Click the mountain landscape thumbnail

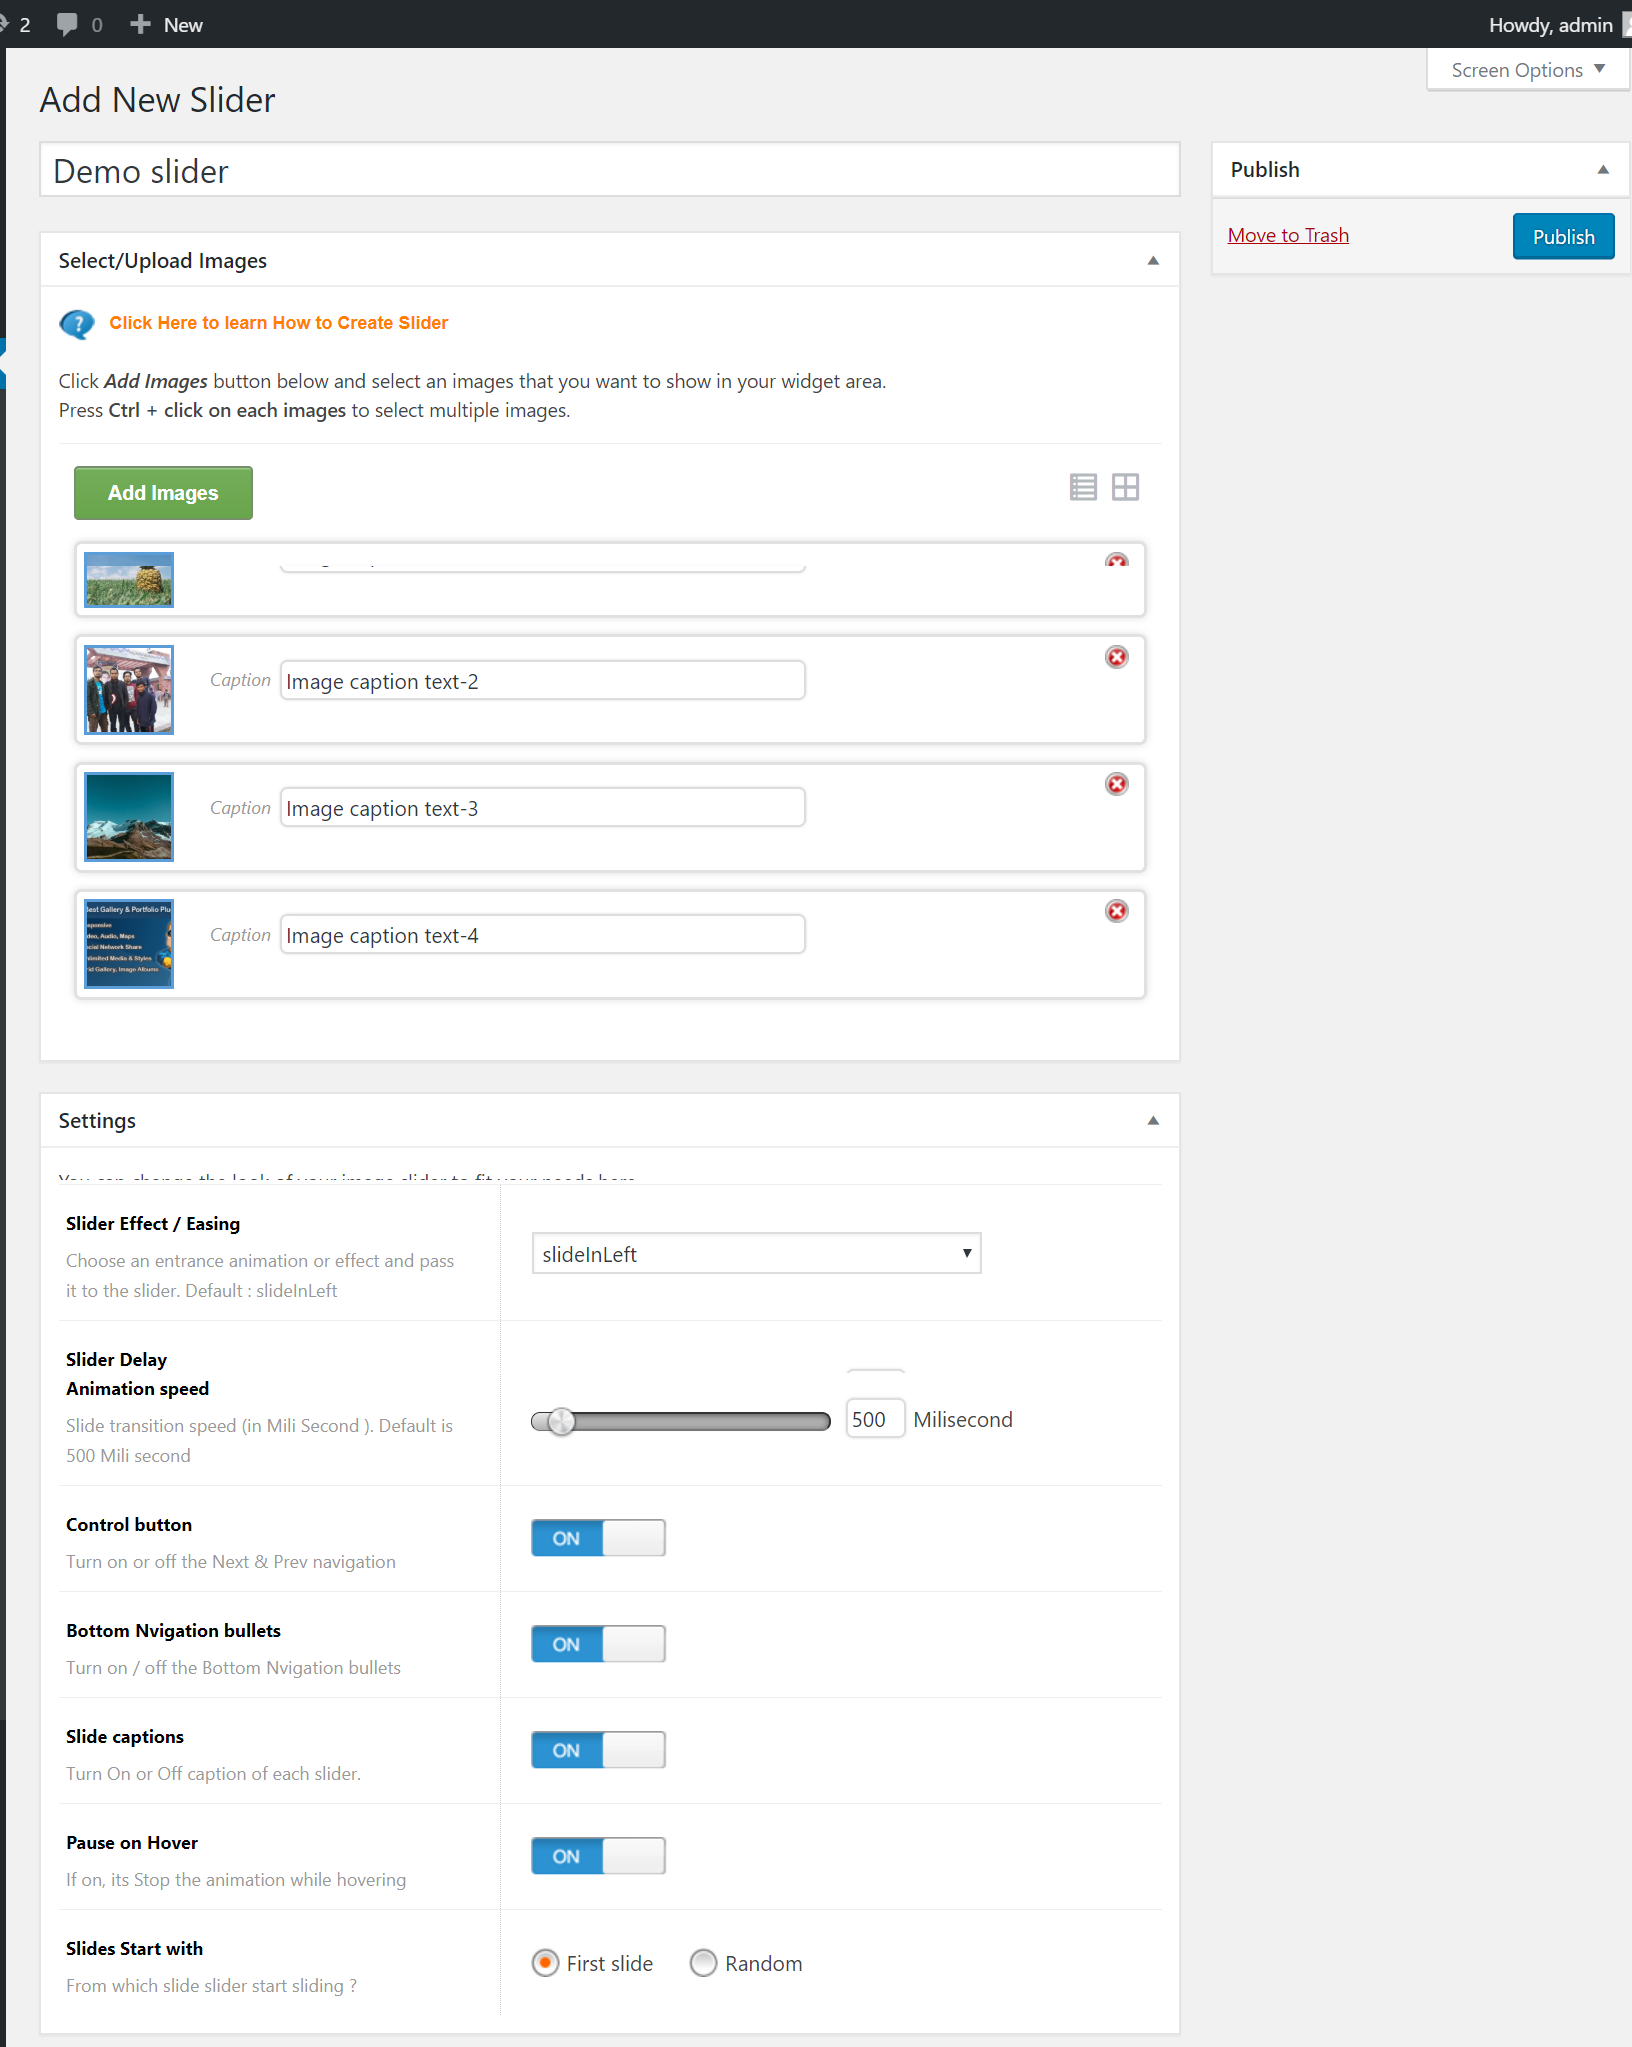pos(129,817)
